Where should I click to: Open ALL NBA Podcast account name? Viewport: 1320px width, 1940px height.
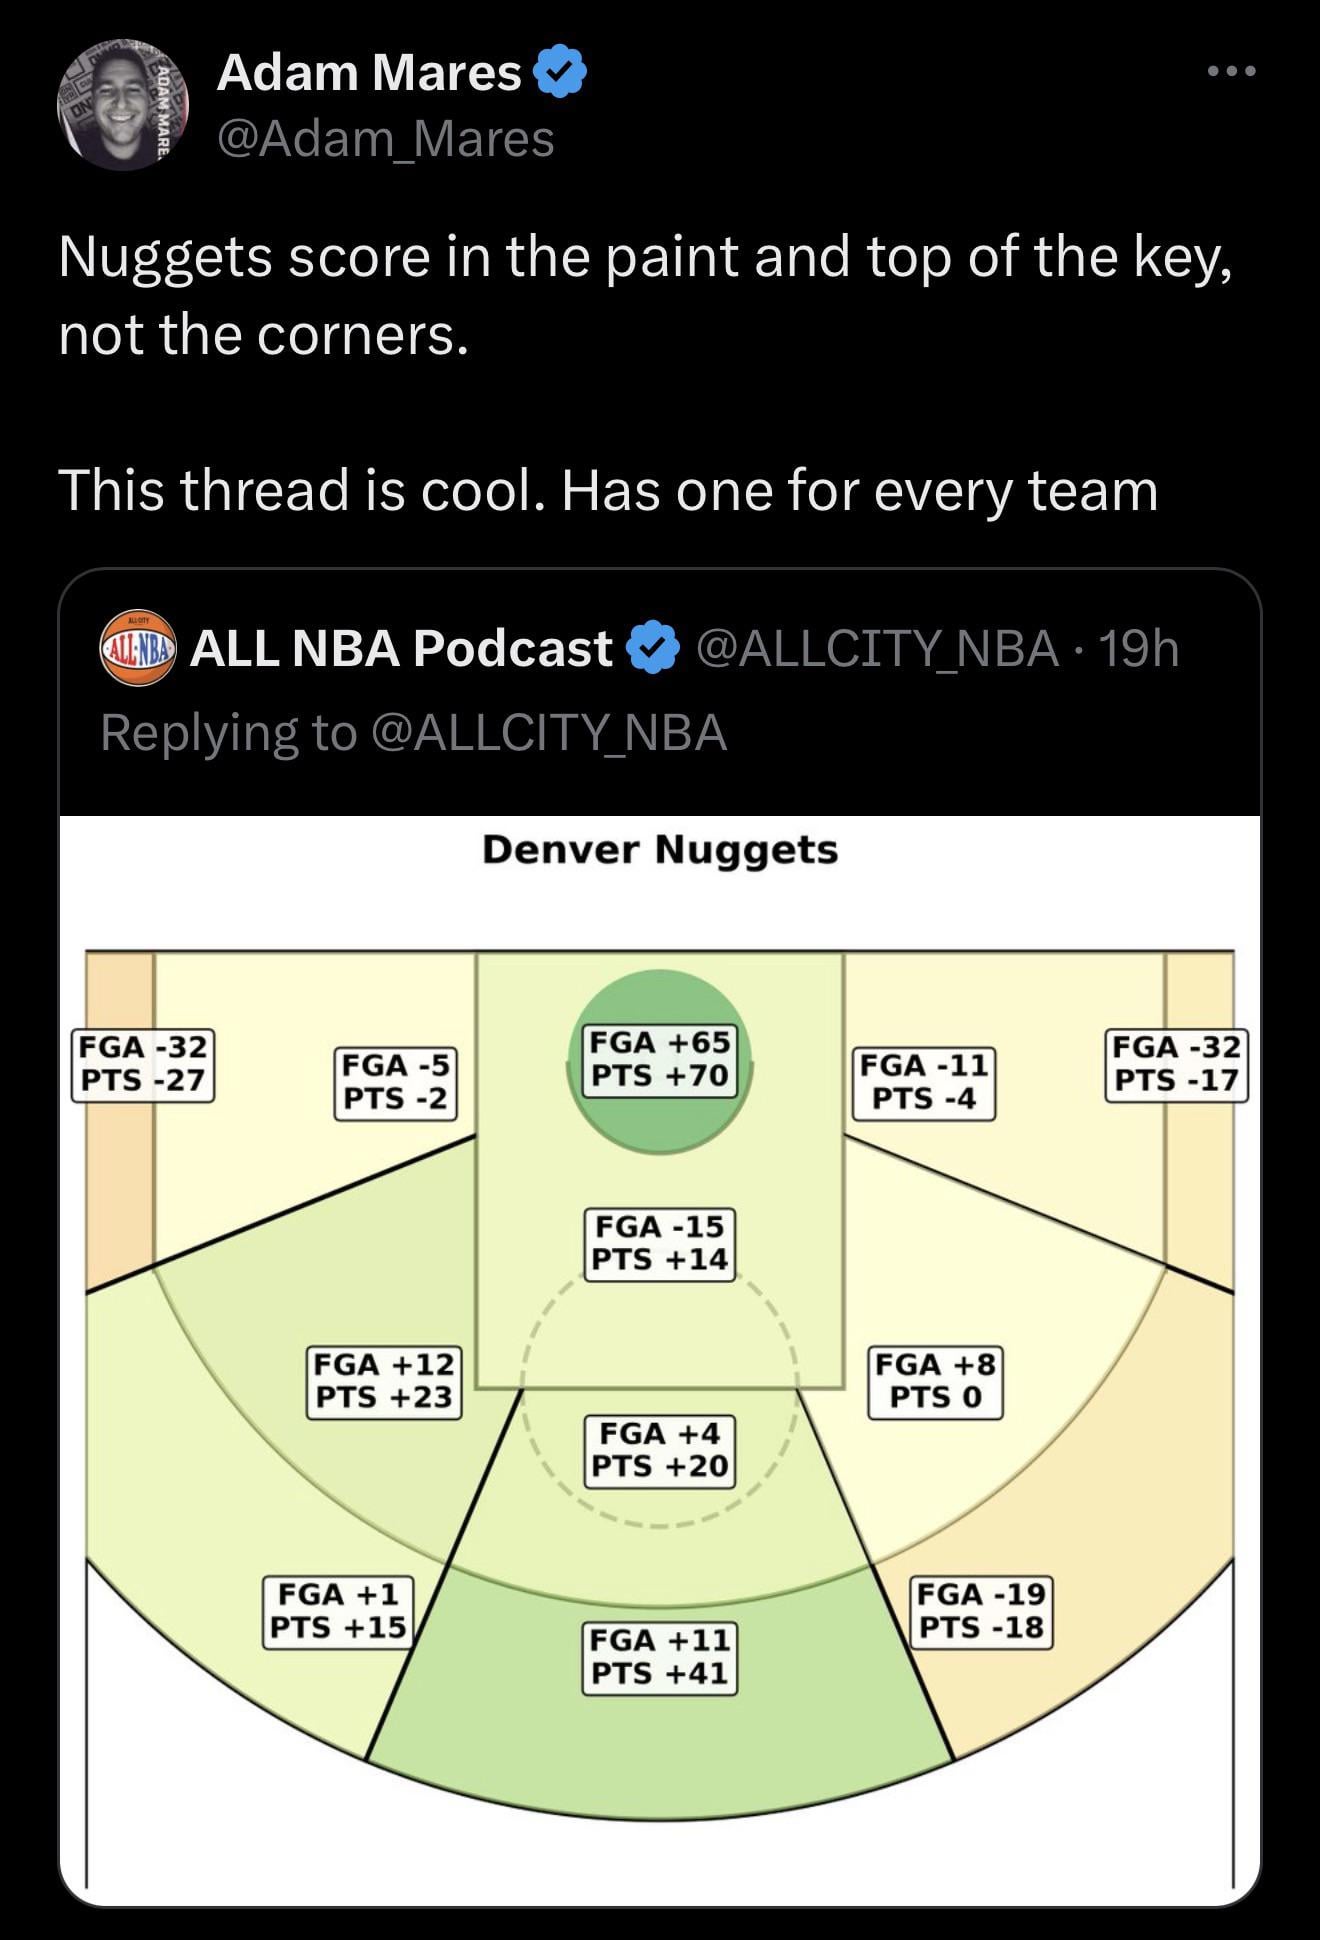401,648
